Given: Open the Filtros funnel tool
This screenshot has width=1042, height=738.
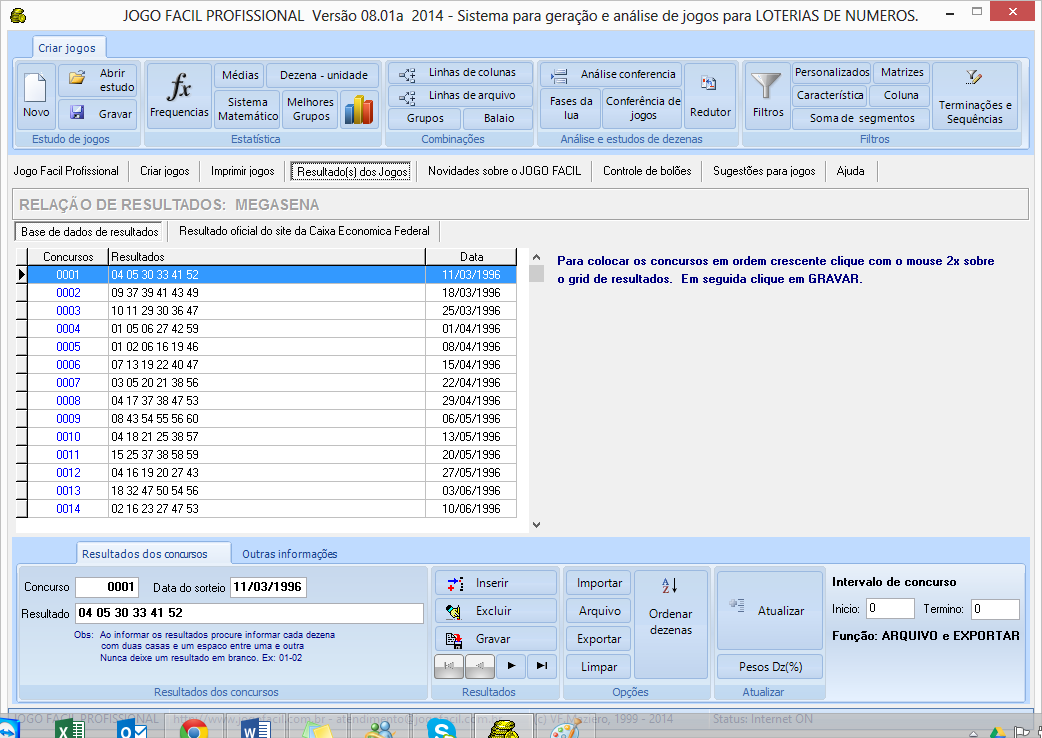Looking at the screenshot, I should [768, 96].
